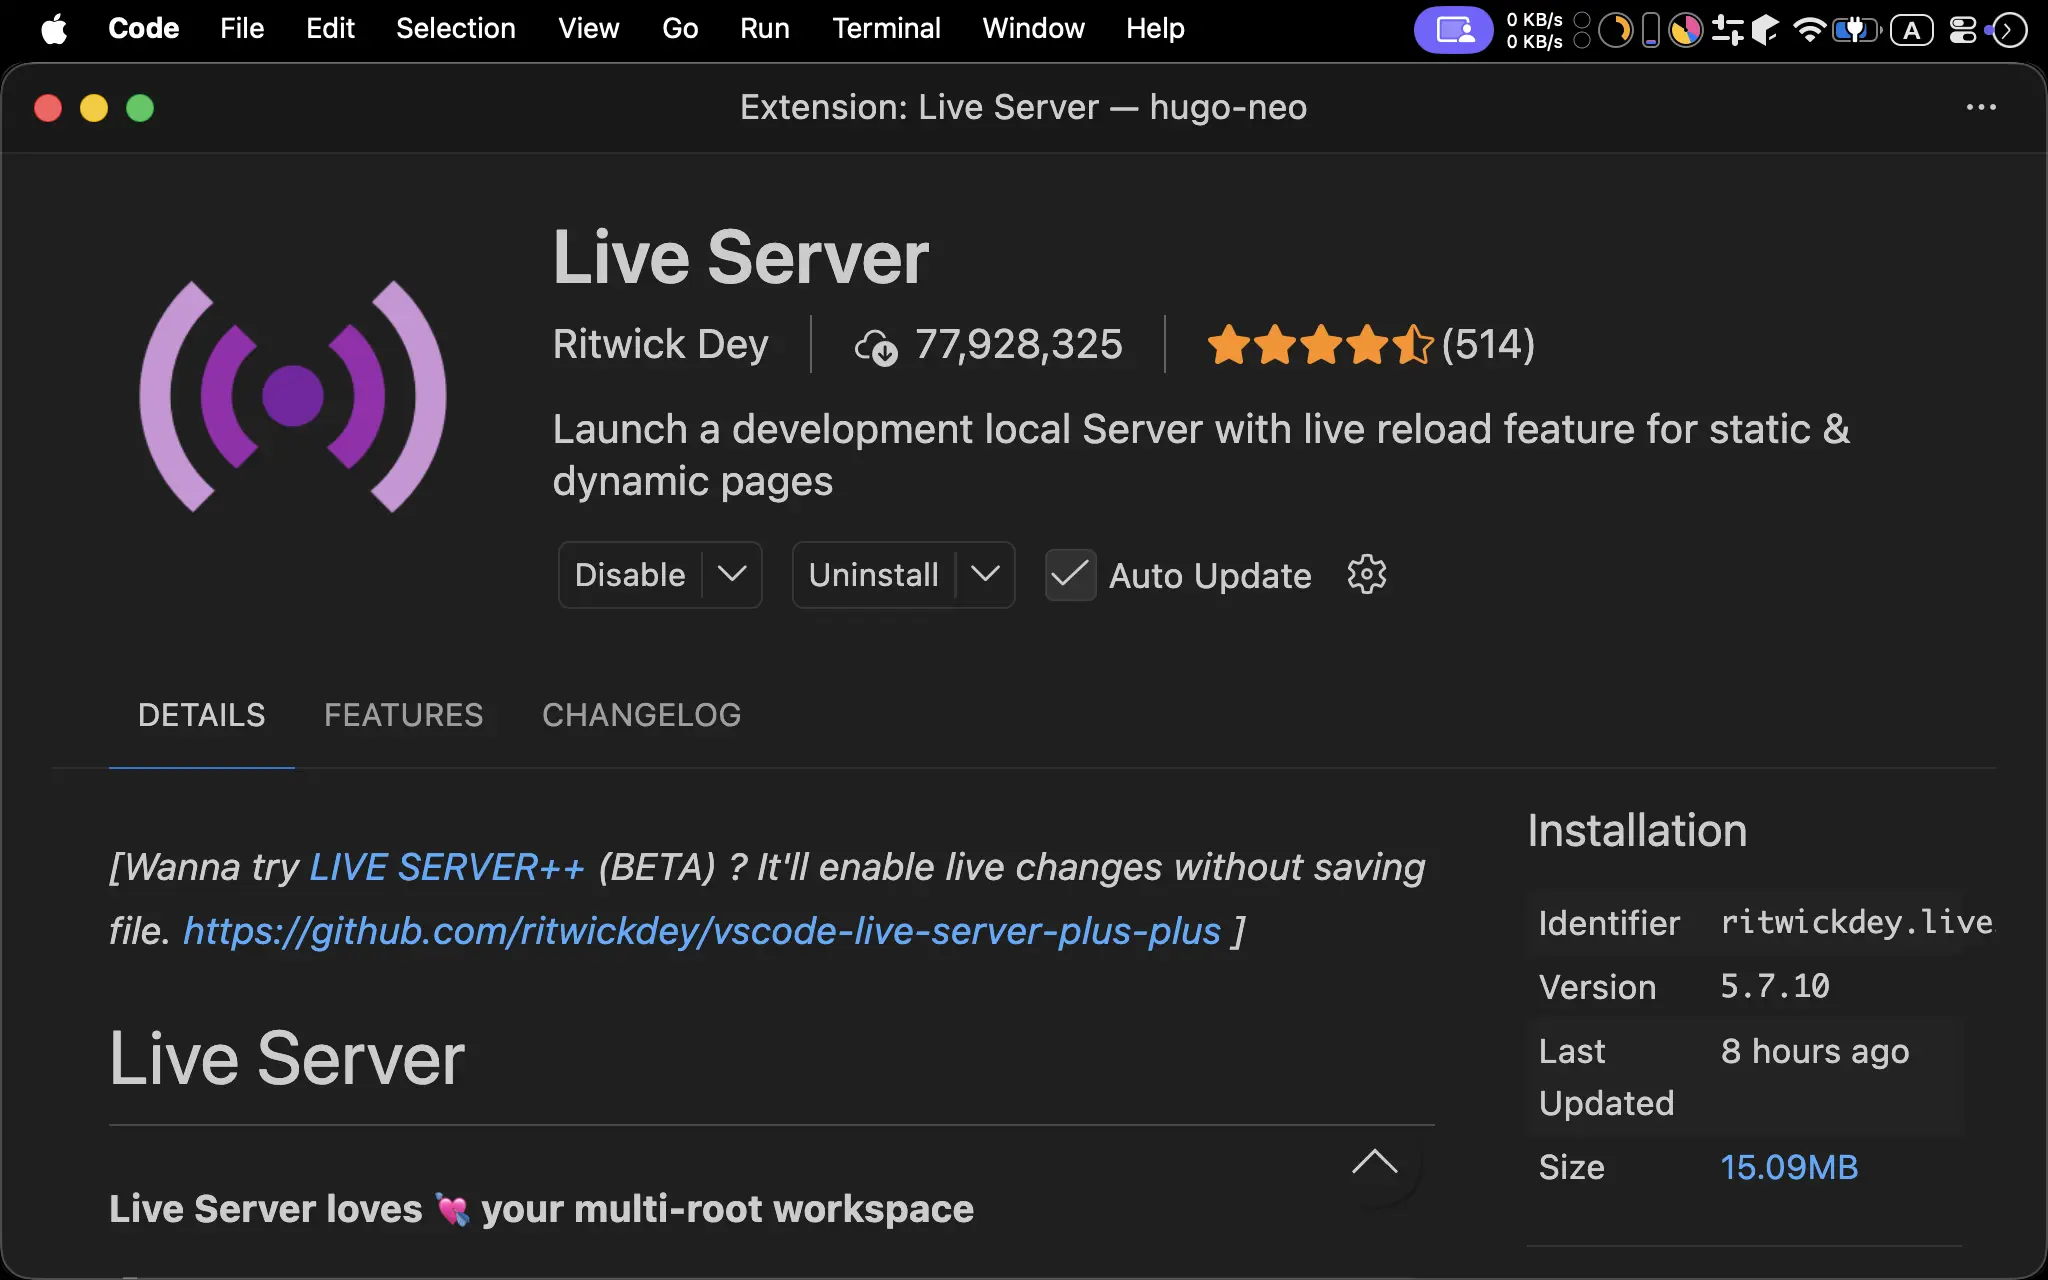
Task: Click the 77,928,325 install count
Action: point(1019,345)
